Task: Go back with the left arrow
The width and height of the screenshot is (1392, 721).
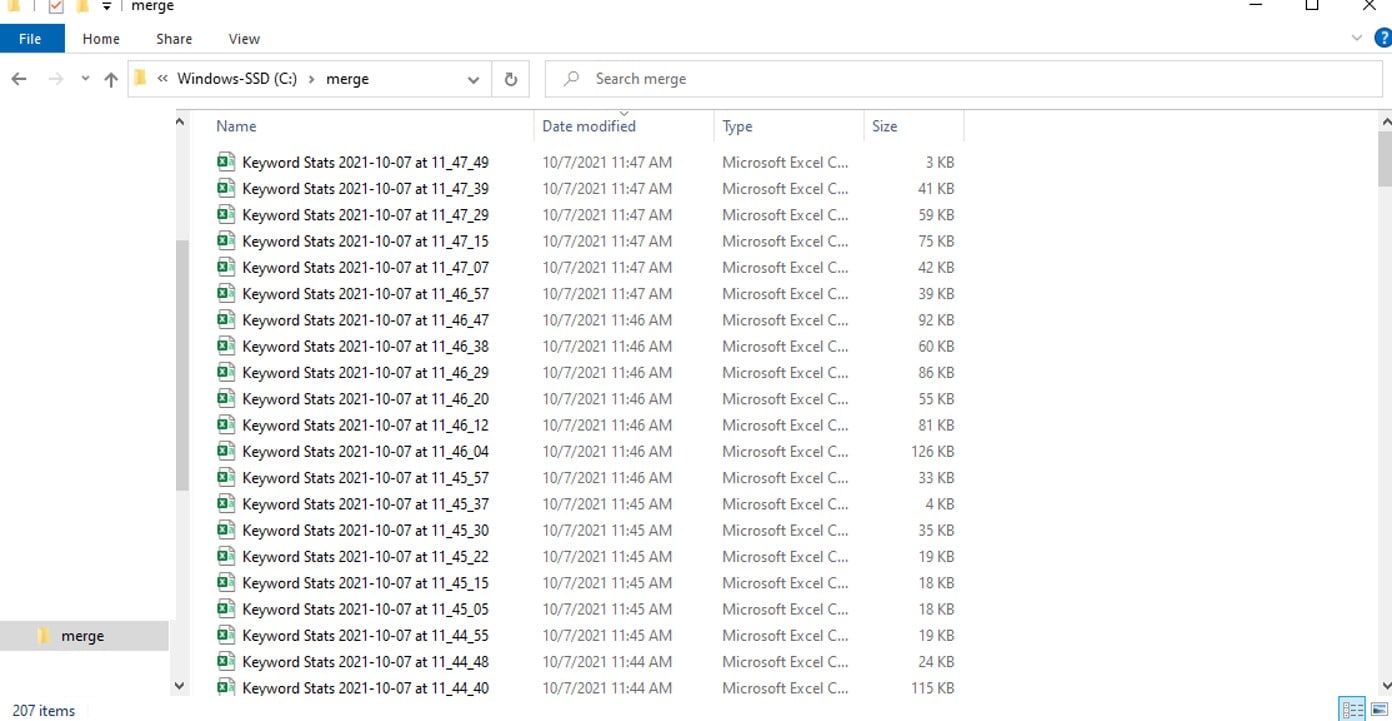Action: pos(19,79)
